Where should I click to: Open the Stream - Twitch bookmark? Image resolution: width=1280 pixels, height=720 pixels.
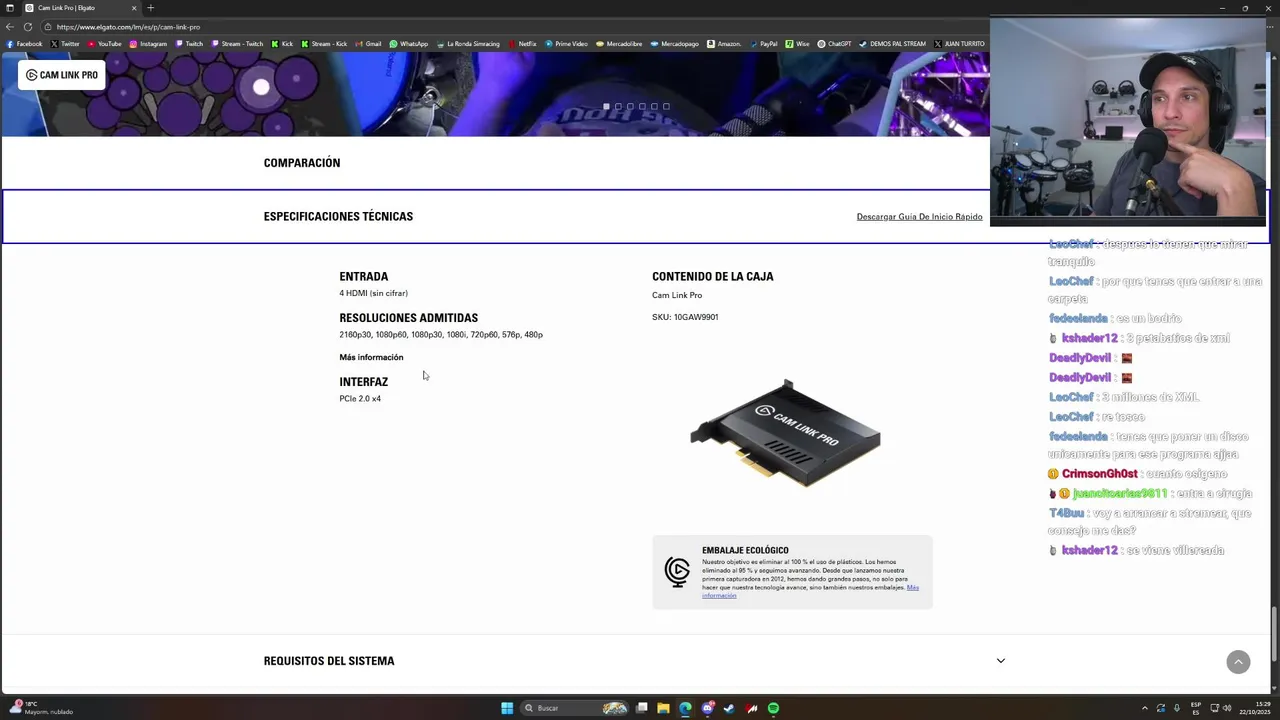pos(237,44)
